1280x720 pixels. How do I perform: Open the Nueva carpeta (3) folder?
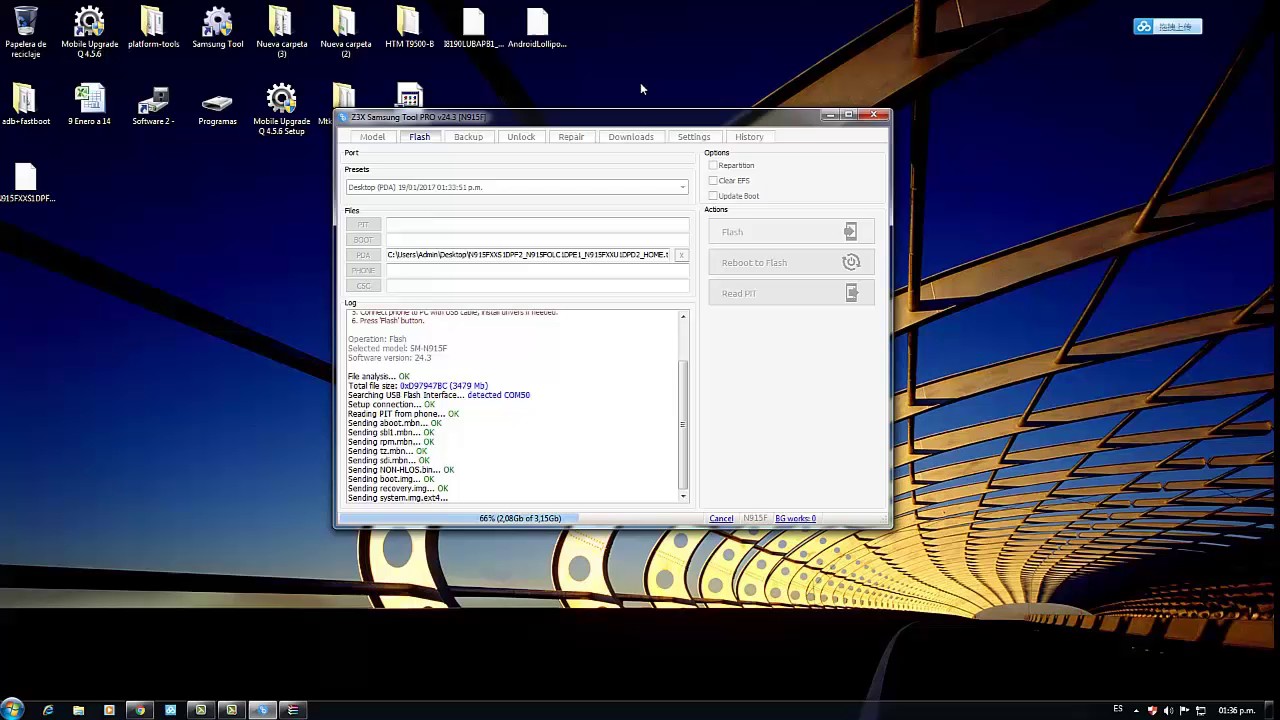tap(281, 30)
